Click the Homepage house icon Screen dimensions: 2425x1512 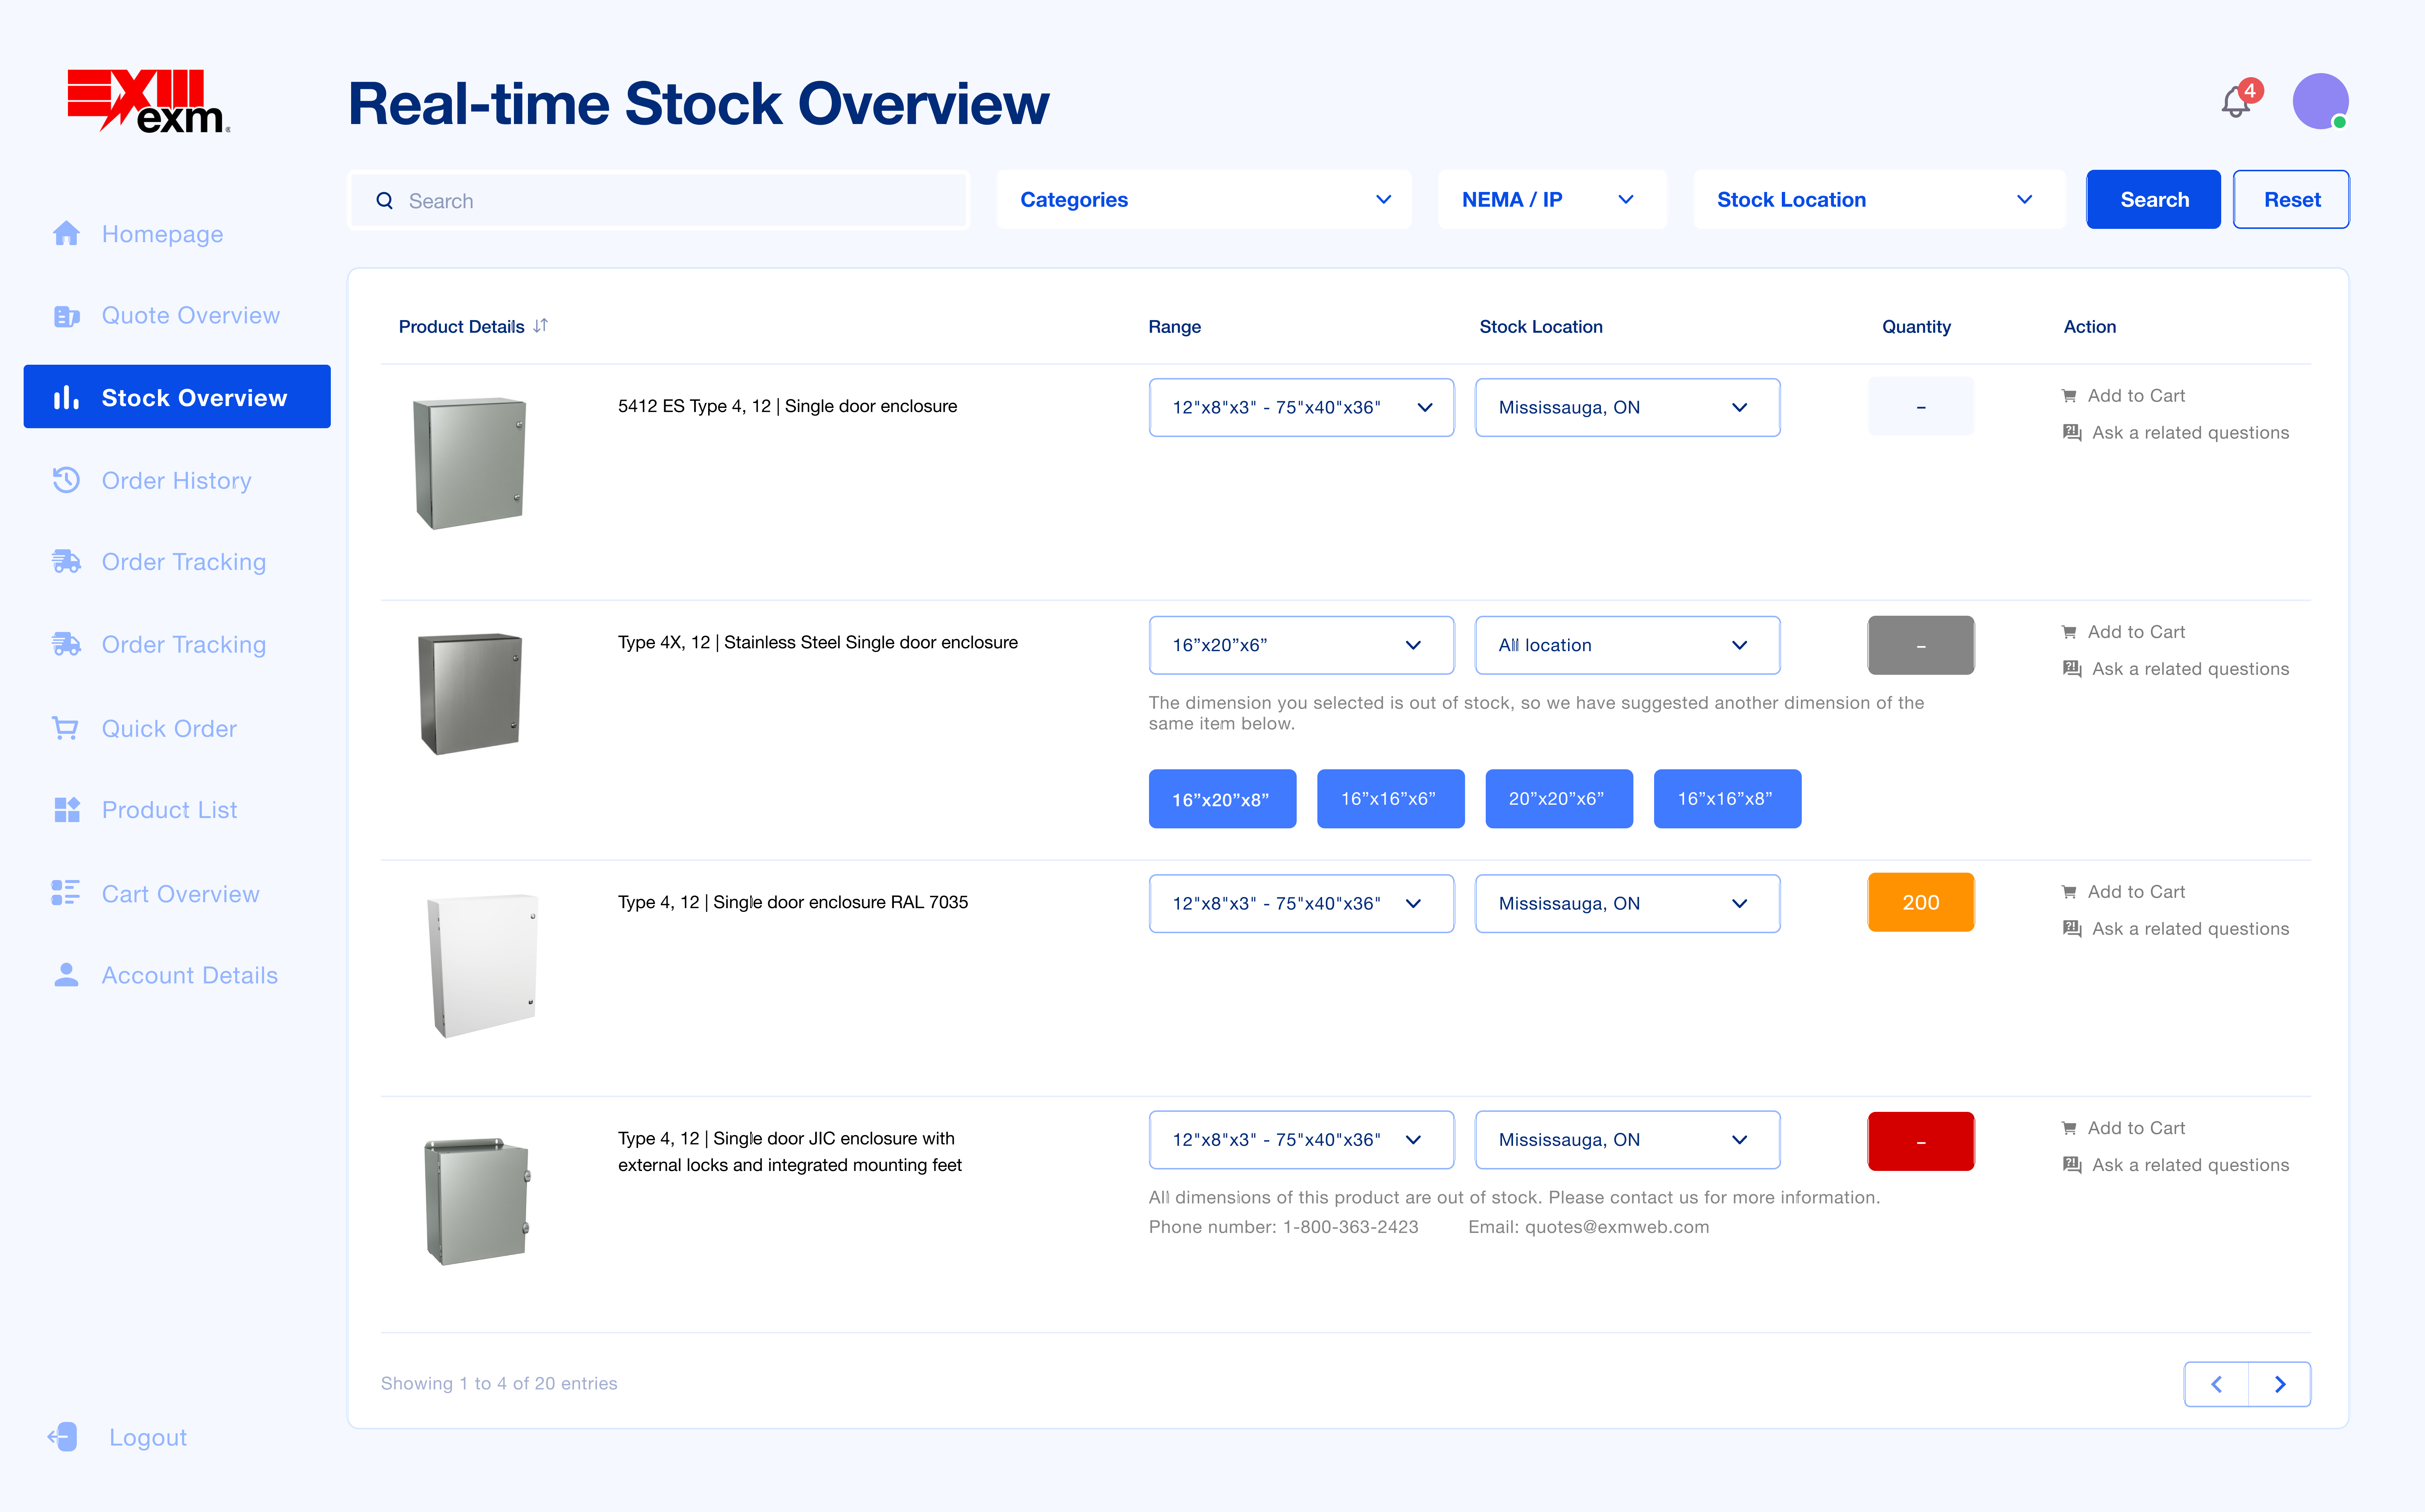(66, 233)
